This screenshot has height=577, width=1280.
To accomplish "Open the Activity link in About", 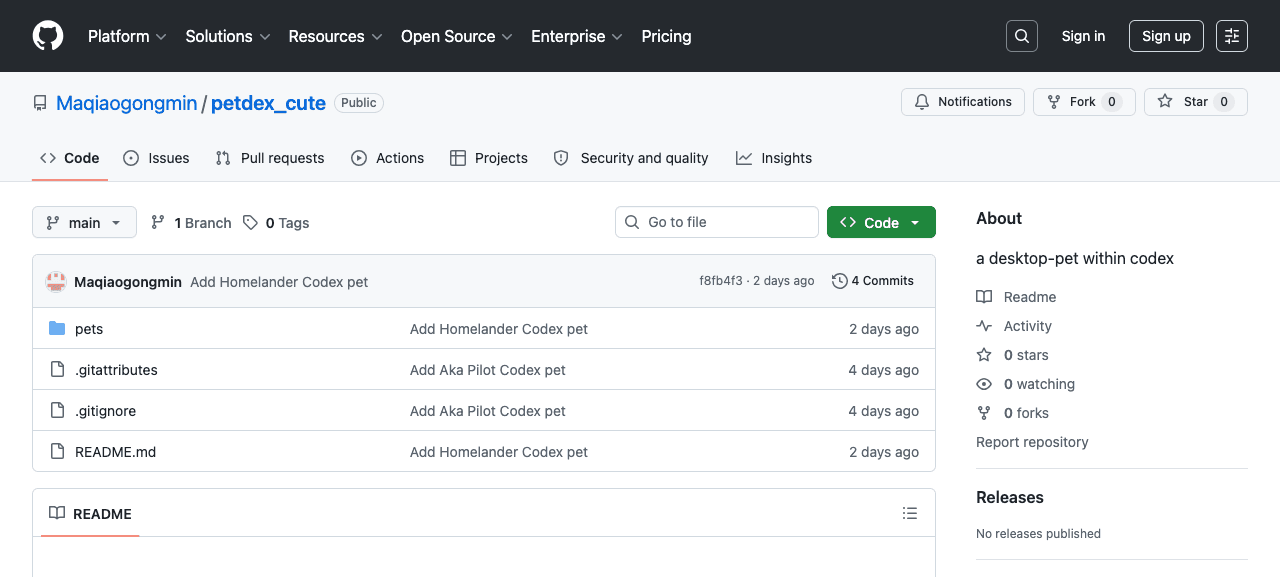I will tap(1014, 326).
